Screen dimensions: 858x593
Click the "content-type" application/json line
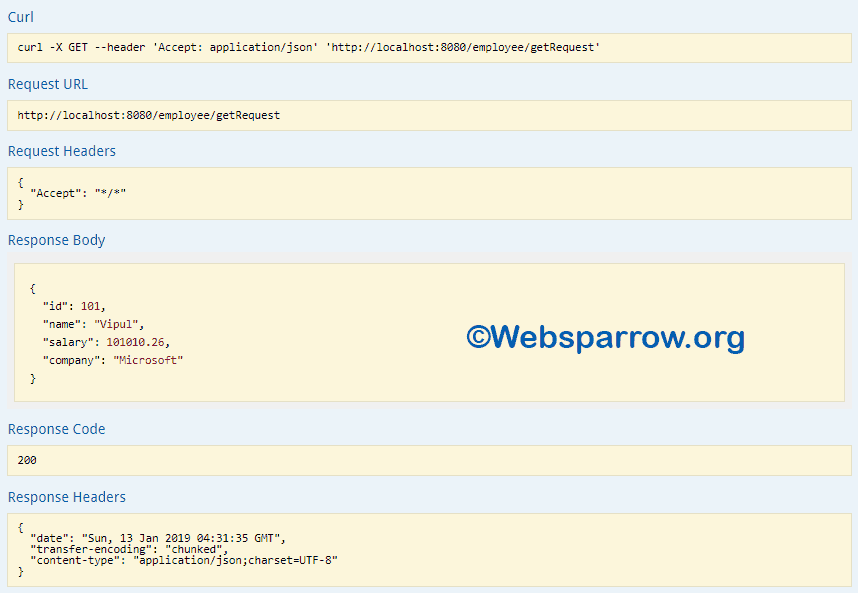(x=184, y=560)
